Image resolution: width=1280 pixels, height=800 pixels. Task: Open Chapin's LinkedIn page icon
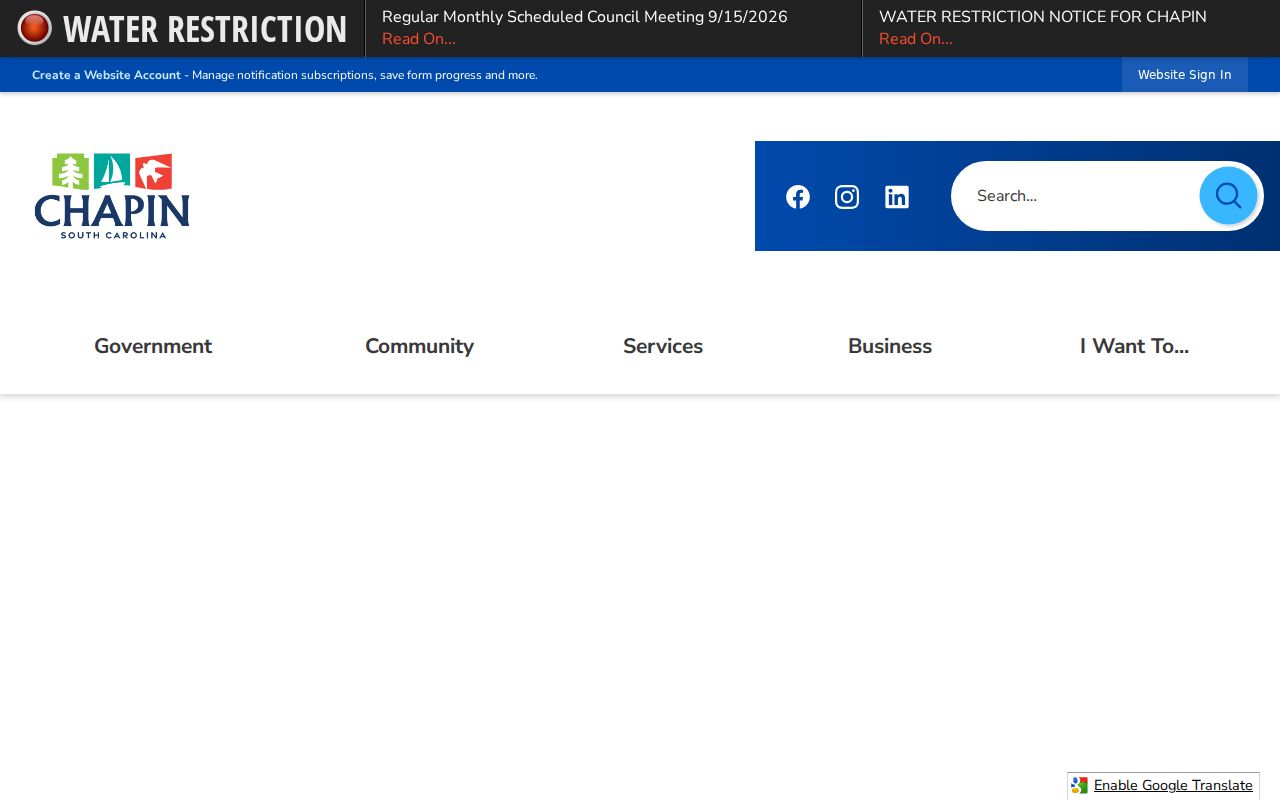click(897, 197)
